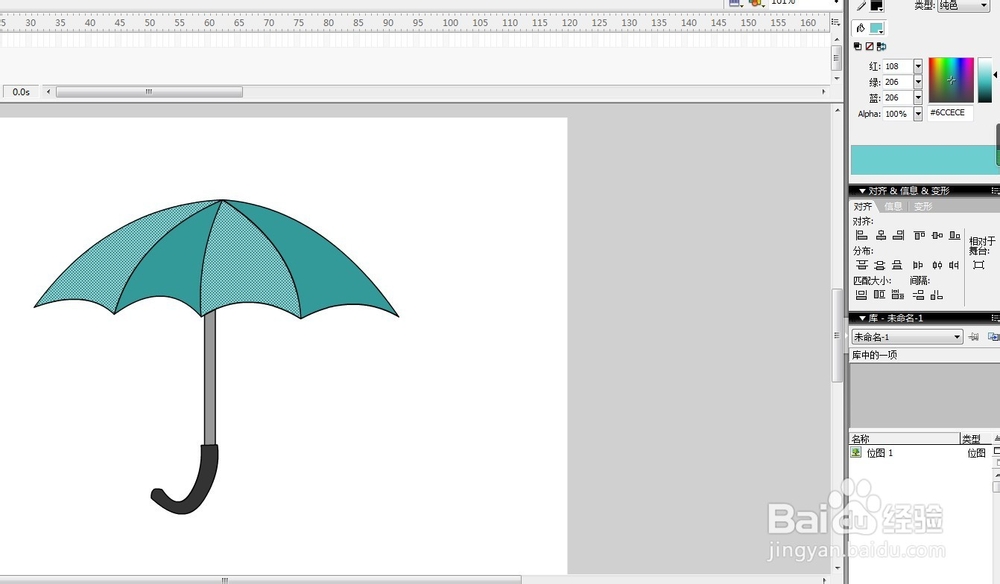1000x584 pixels.
Task: Distribute bottom edges in Align panel
Action: tap(897, 265)
